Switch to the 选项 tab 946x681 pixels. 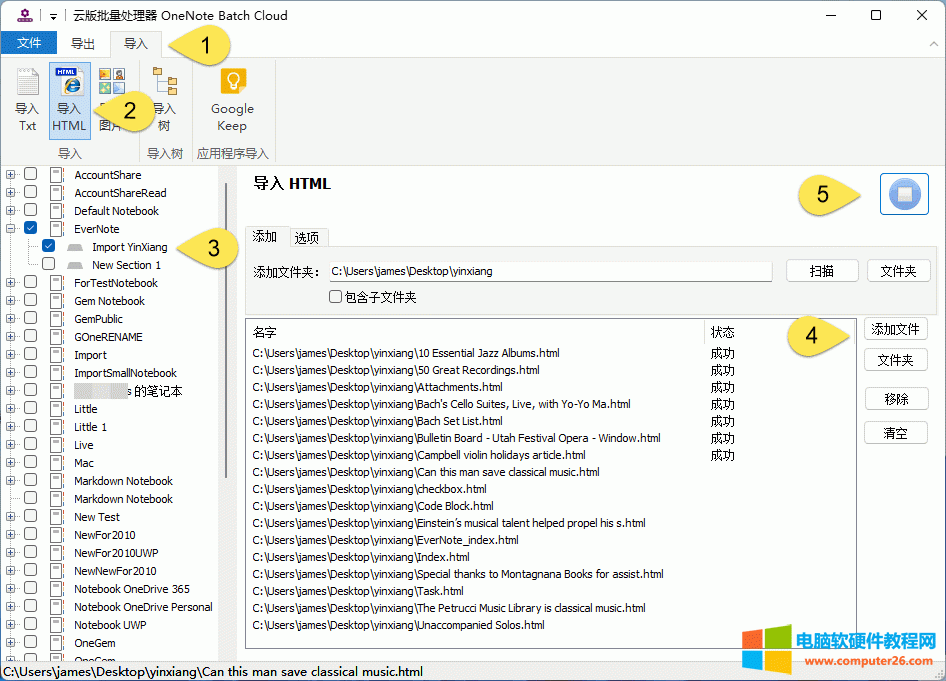308,237
